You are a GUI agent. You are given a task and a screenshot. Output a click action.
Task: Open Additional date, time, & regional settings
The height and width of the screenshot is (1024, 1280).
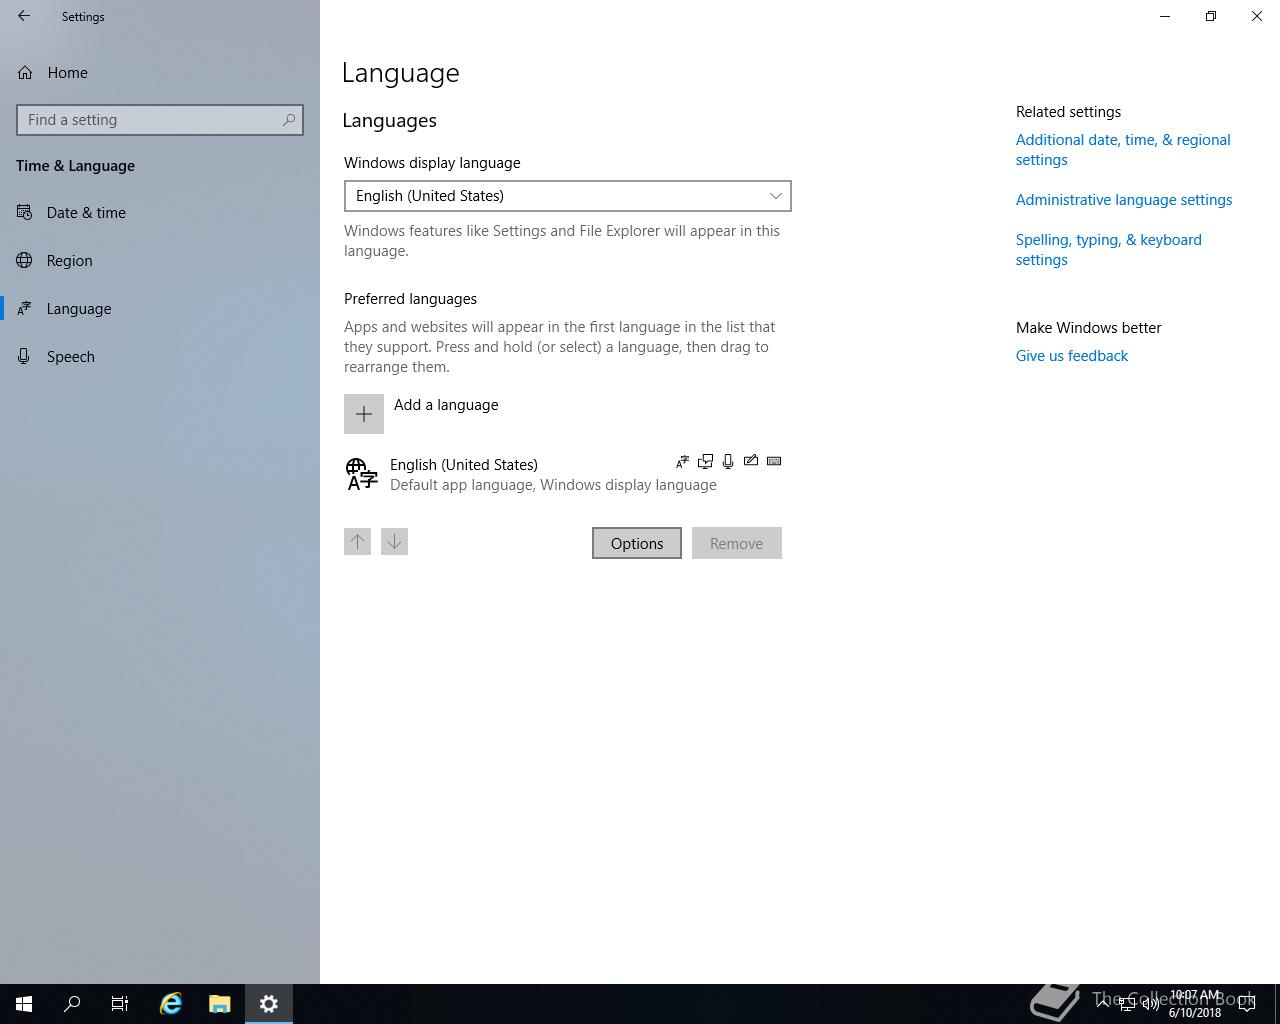point(1123,150)
